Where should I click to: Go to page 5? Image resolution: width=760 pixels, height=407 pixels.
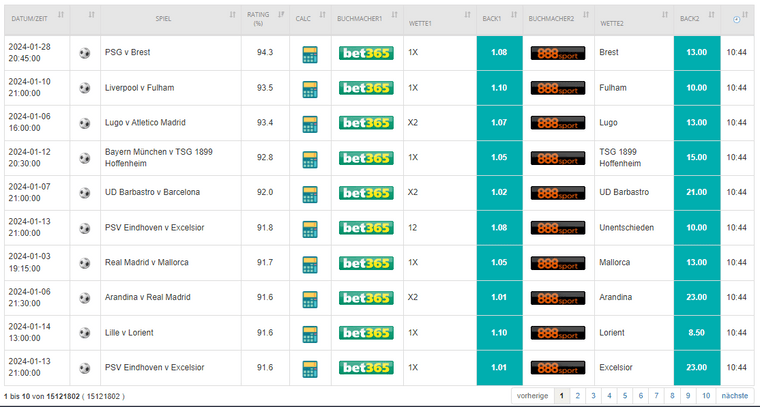click(625, 396)
